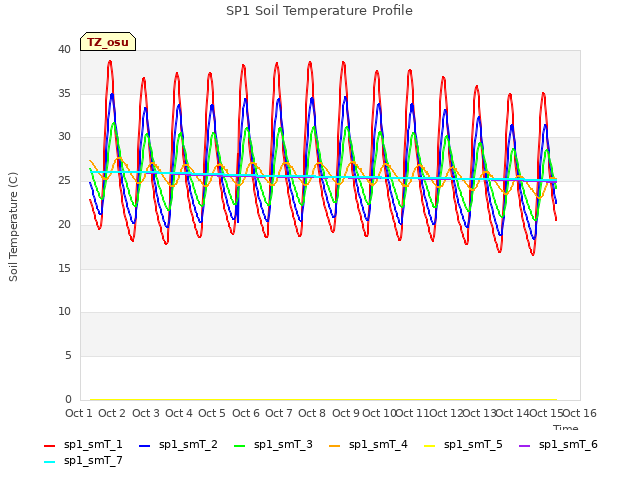Click the Oct 3 x-axis label

146,413
